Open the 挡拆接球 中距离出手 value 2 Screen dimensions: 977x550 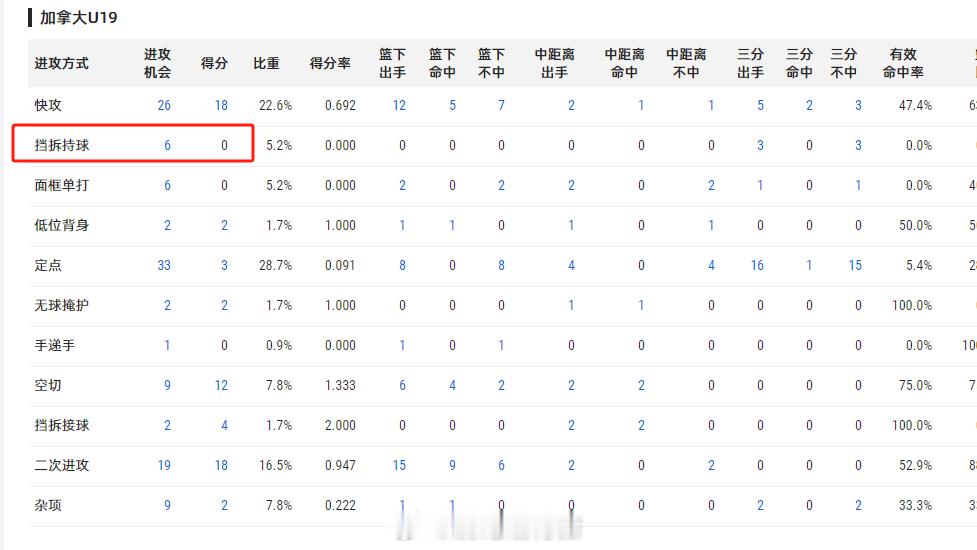point(571,425)
